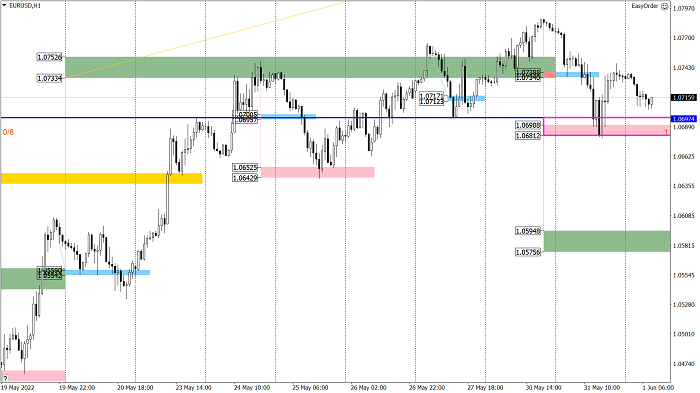The image size is (700, 393).
Task: Click the small triangle beside EURUSD,H1
Action: 4,6
